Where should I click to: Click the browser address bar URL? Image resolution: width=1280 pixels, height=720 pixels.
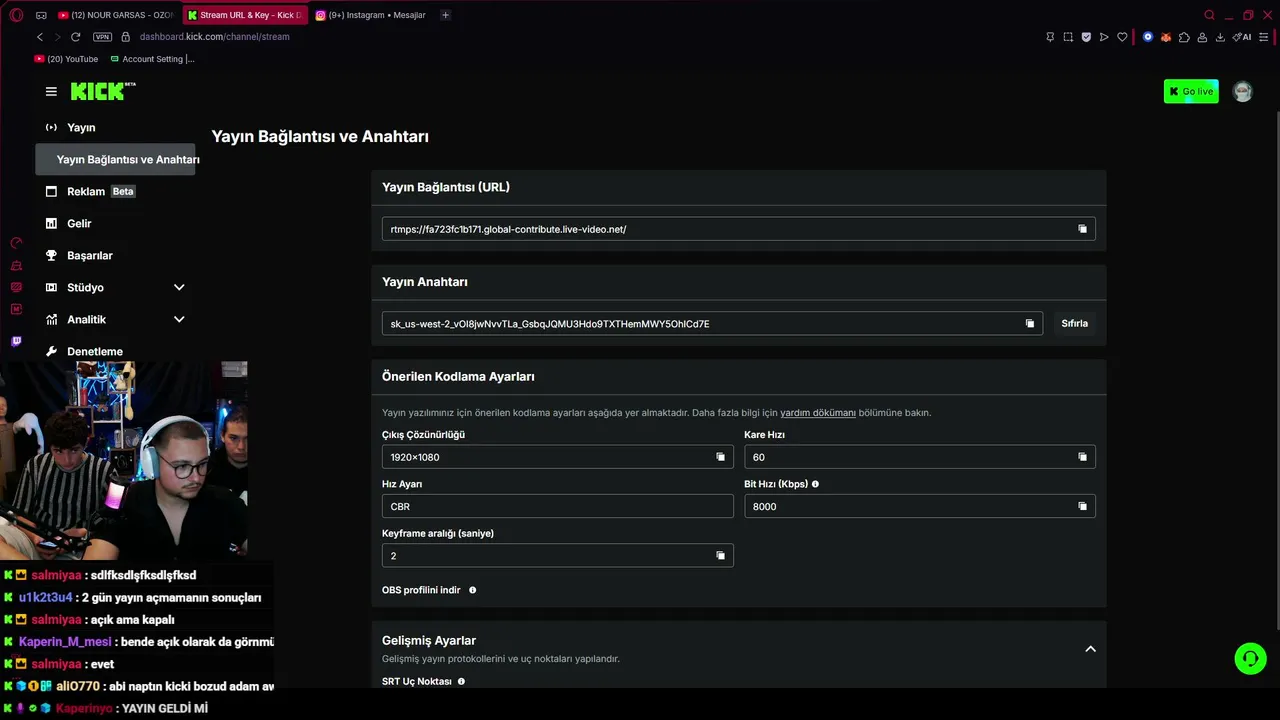tap(214, 37)
